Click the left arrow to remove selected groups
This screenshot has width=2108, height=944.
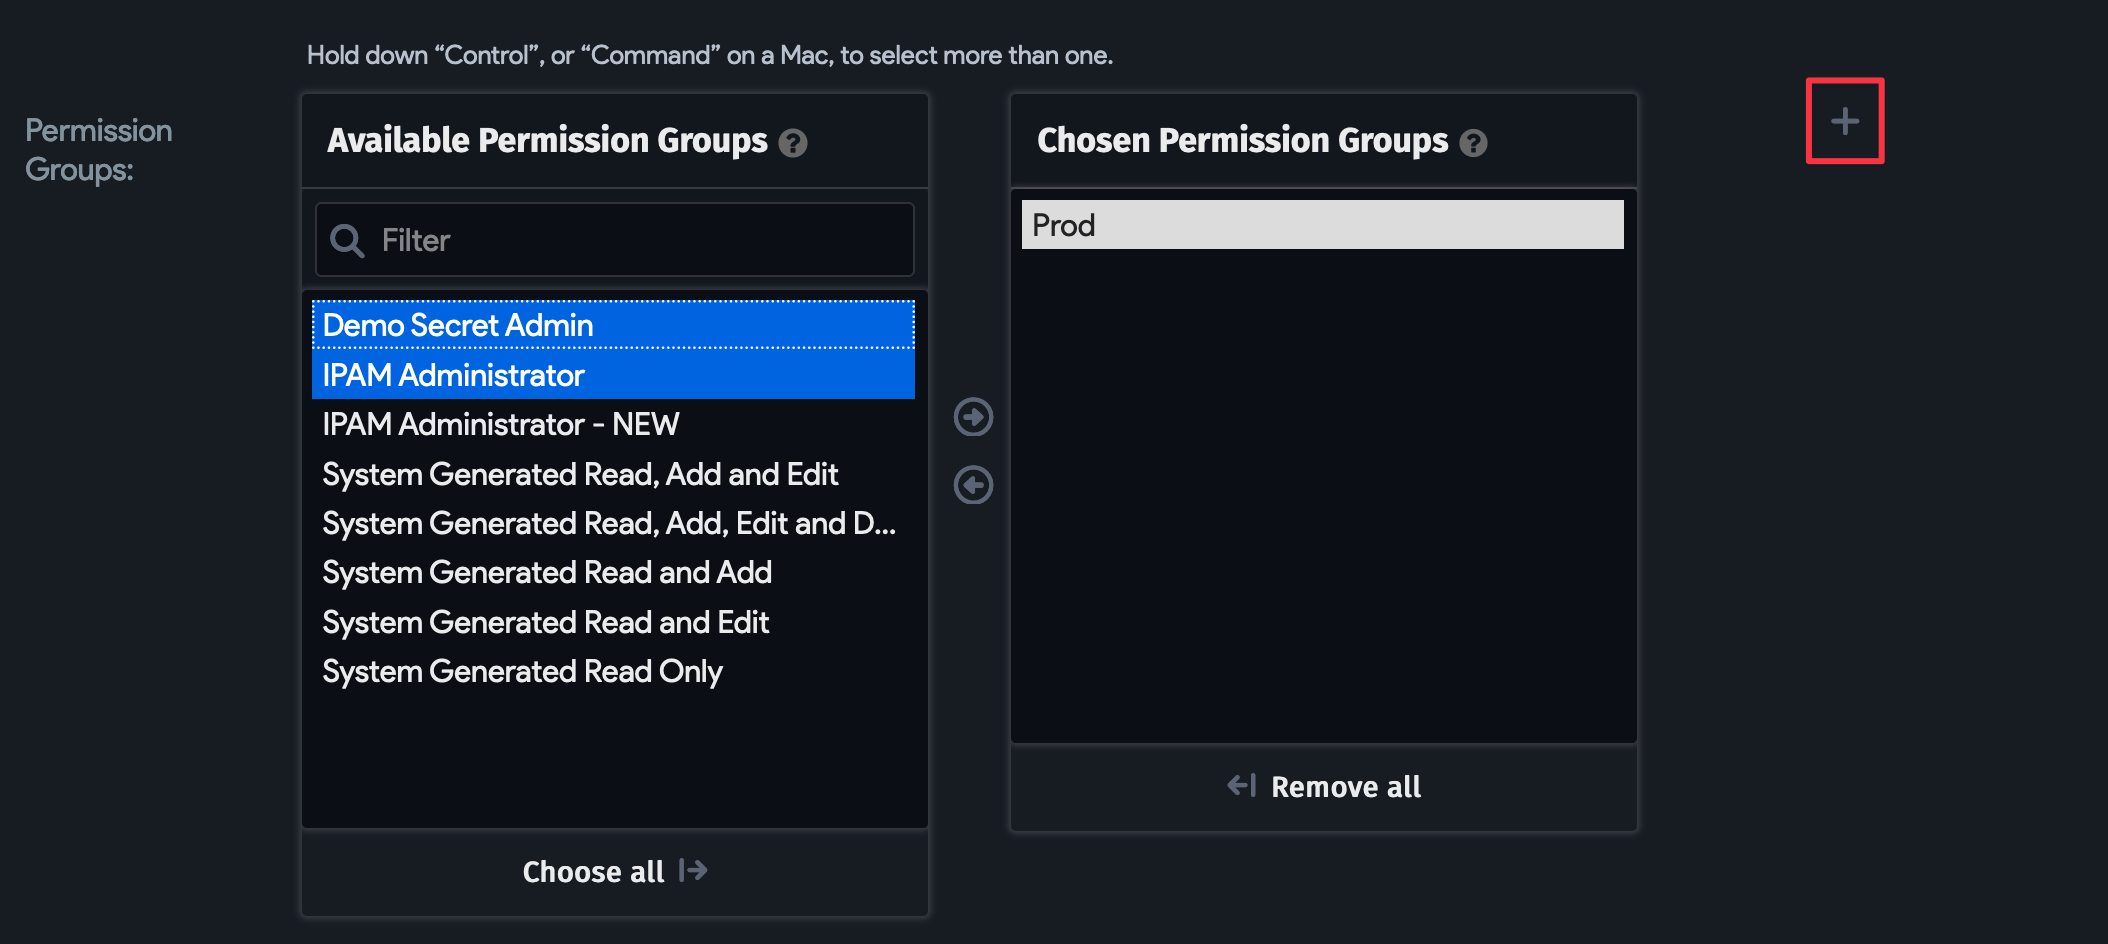tap(973, 485)
